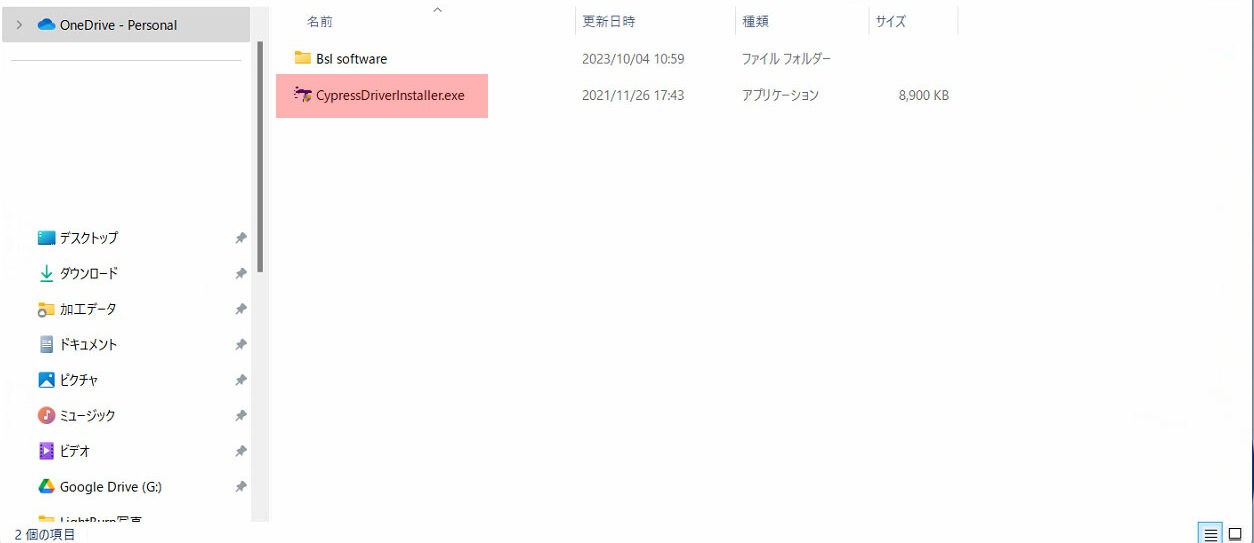Image resolution: width=1254 pixels, height=543 pixels.
Task: Open ピクチャ in quick access
Action: tap(79, 380)
